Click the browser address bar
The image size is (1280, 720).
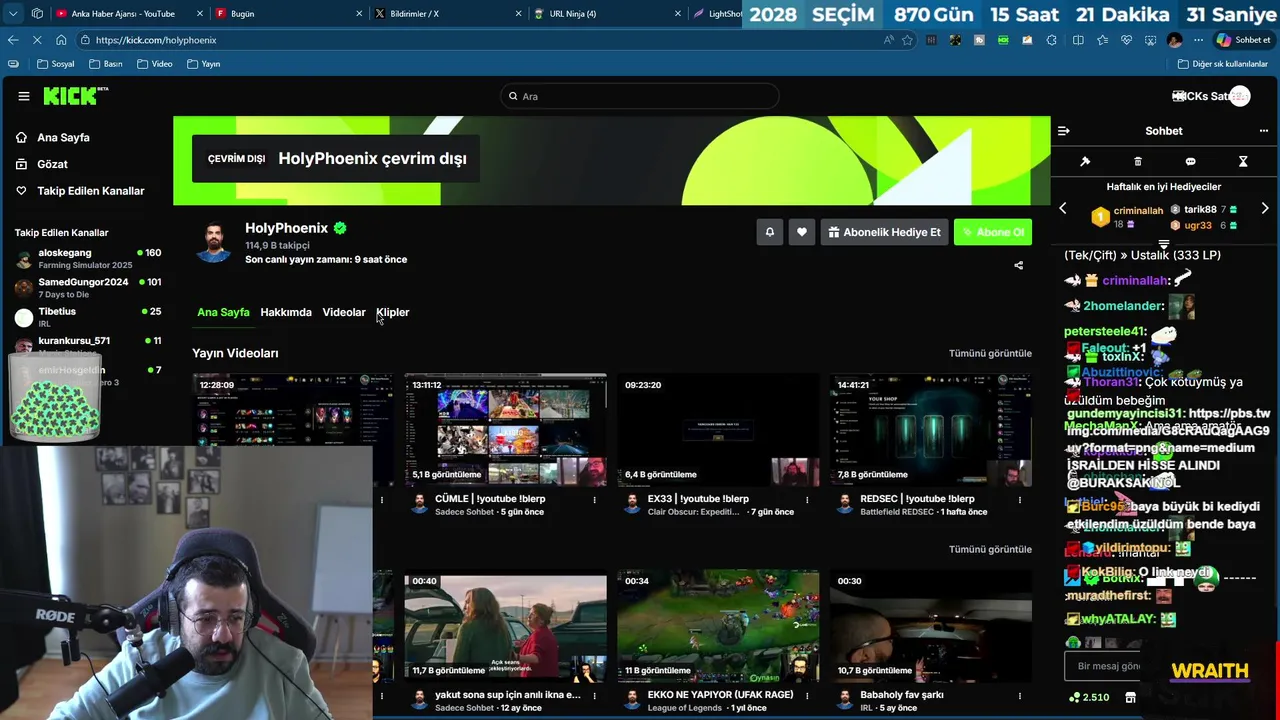(x=485, y=40)
